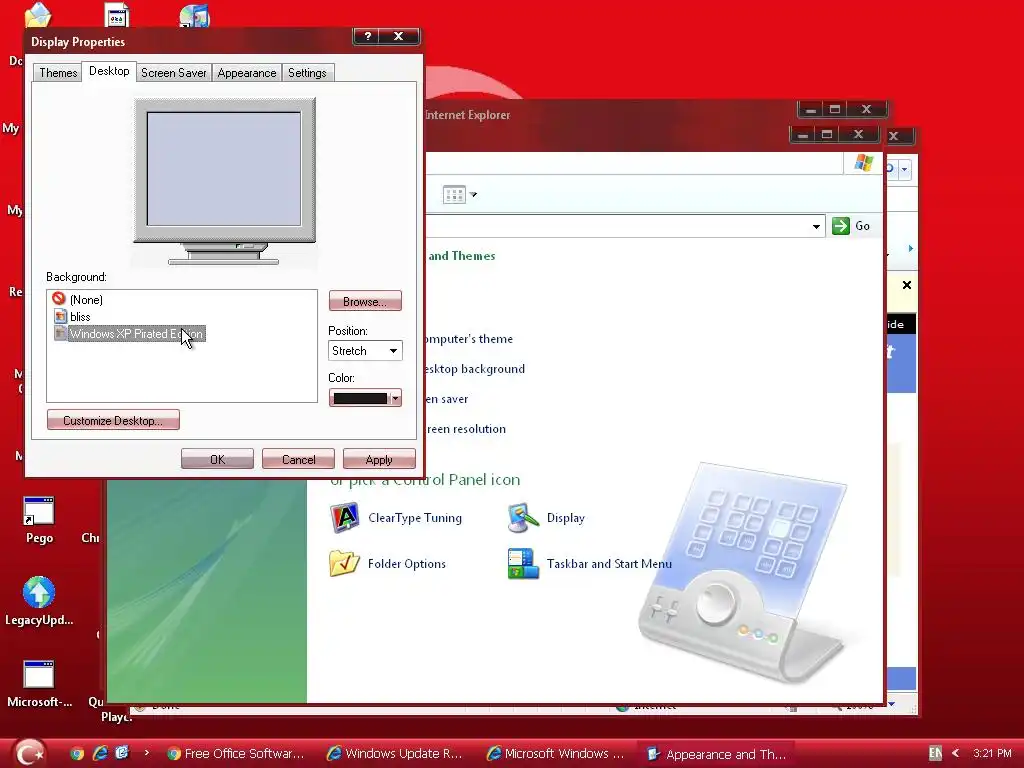Expand the hidden system tray icons arrow
The width and height of the screenshot is (1024, 768).
click(955, 753)
